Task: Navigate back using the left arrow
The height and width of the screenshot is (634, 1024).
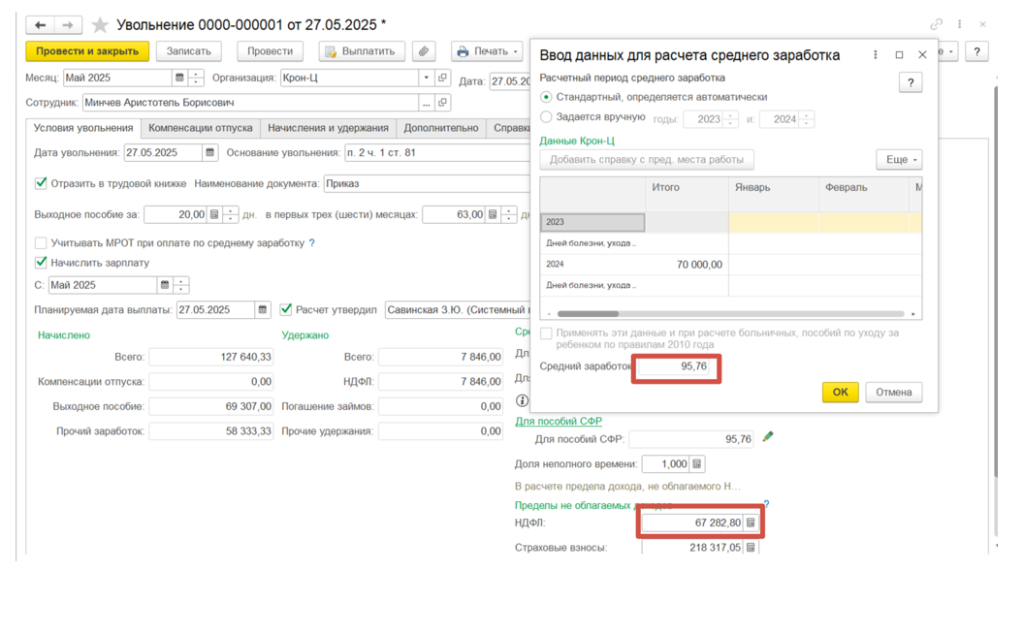Action: coord(41,24)
